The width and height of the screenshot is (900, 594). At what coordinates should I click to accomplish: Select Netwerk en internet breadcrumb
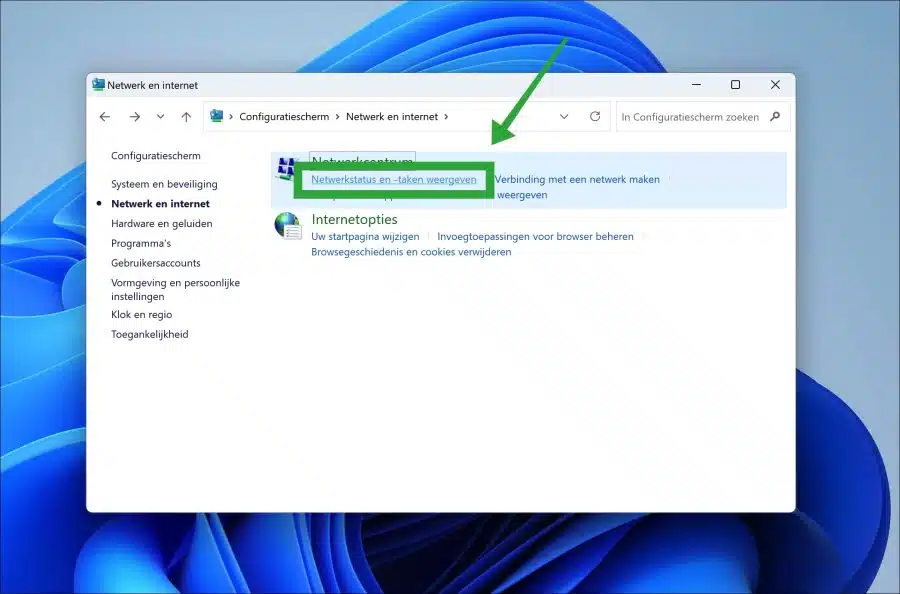pos(392,117)
